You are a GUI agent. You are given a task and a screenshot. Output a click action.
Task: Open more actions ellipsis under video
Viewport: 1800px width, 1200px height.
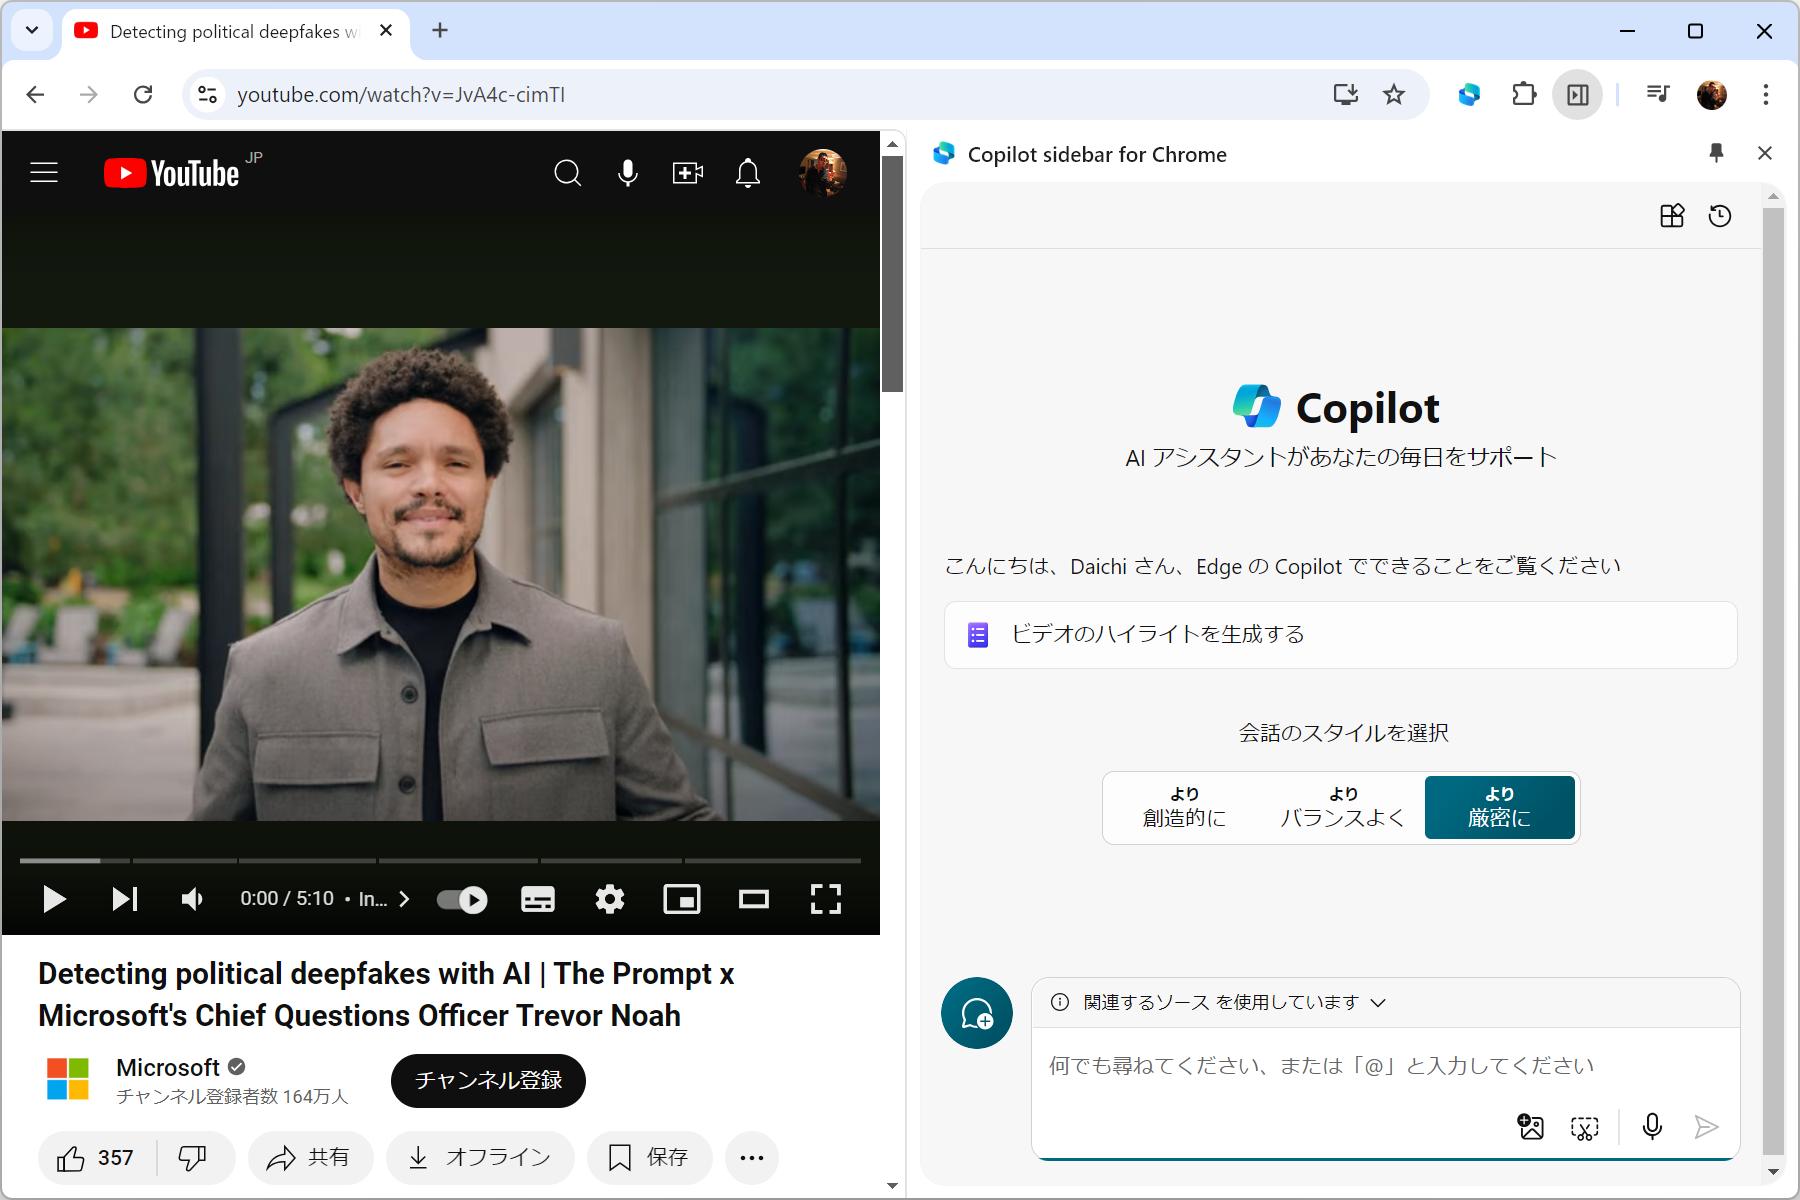coord(752,1158)
